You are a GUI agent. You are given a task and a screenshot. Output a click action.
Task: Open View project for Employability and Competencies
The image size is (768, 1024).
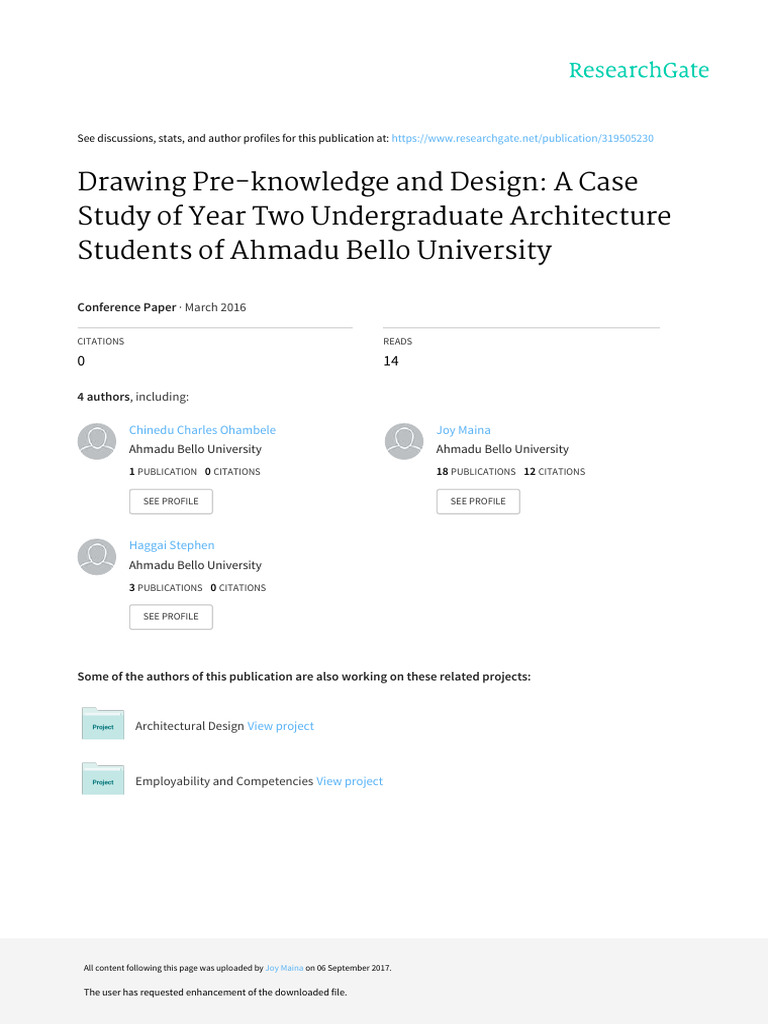click(349, 781)
